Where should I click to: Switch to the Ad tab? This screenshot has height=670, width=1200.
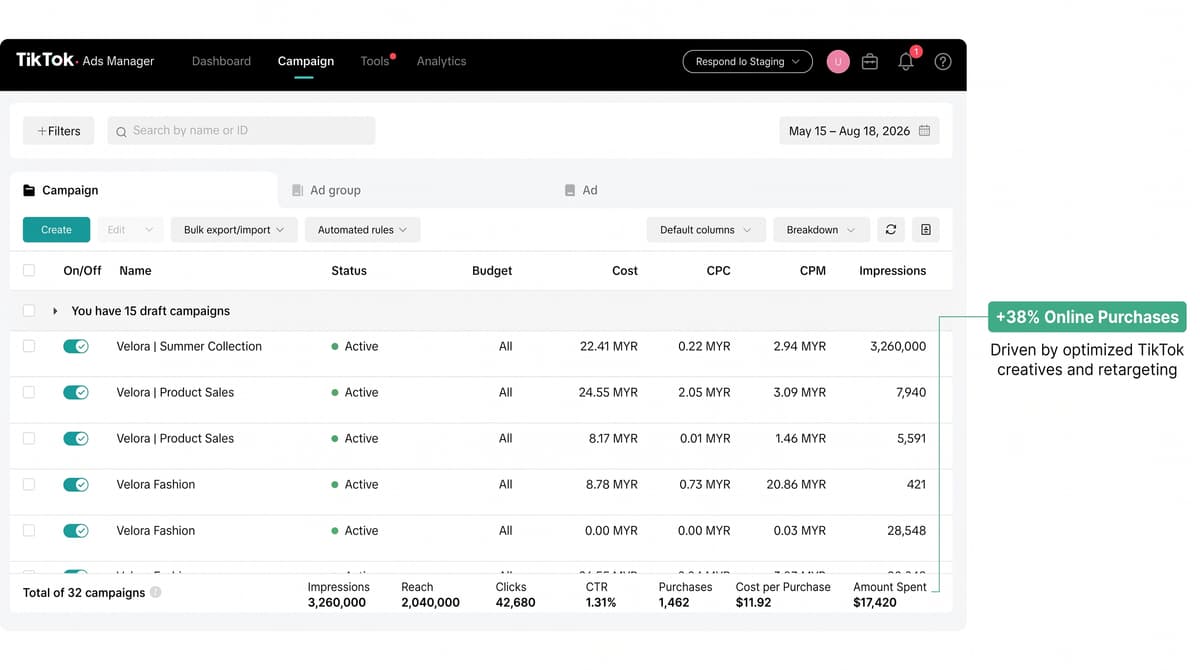[x=581, y=190]
